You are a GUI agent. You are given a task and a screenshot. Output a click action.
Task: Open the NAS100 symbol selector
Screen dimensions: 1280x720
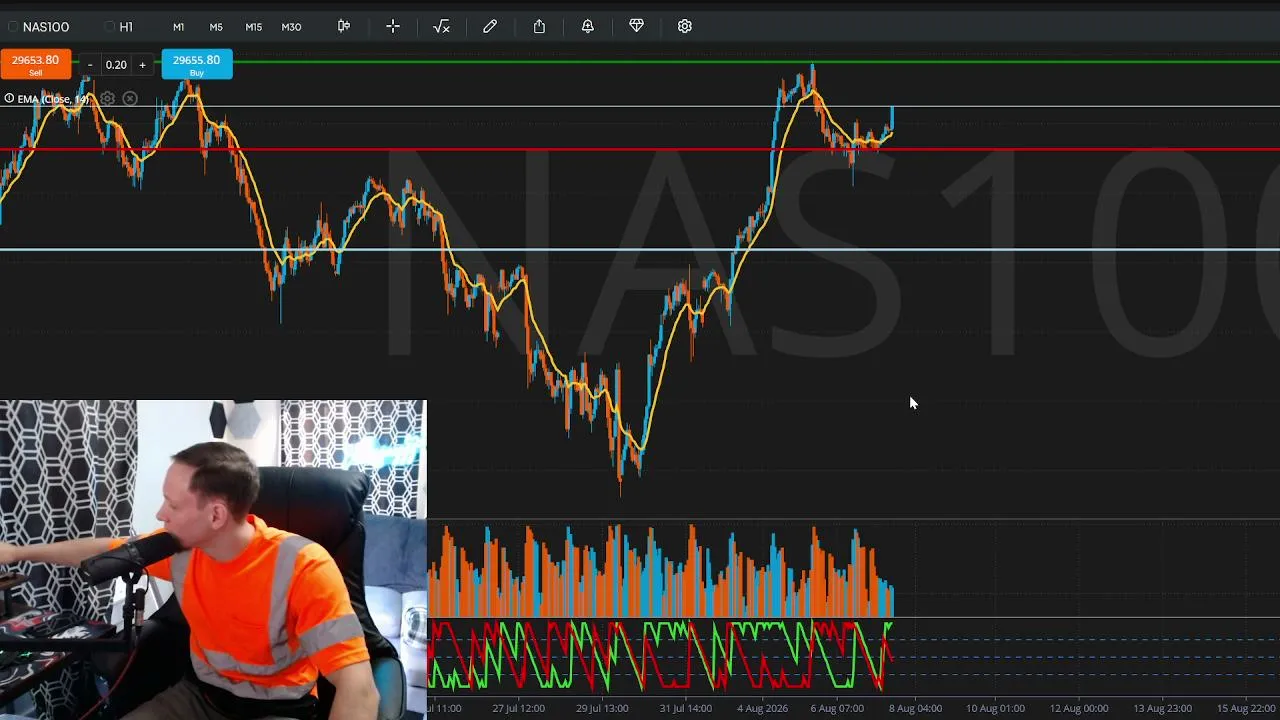38,27
